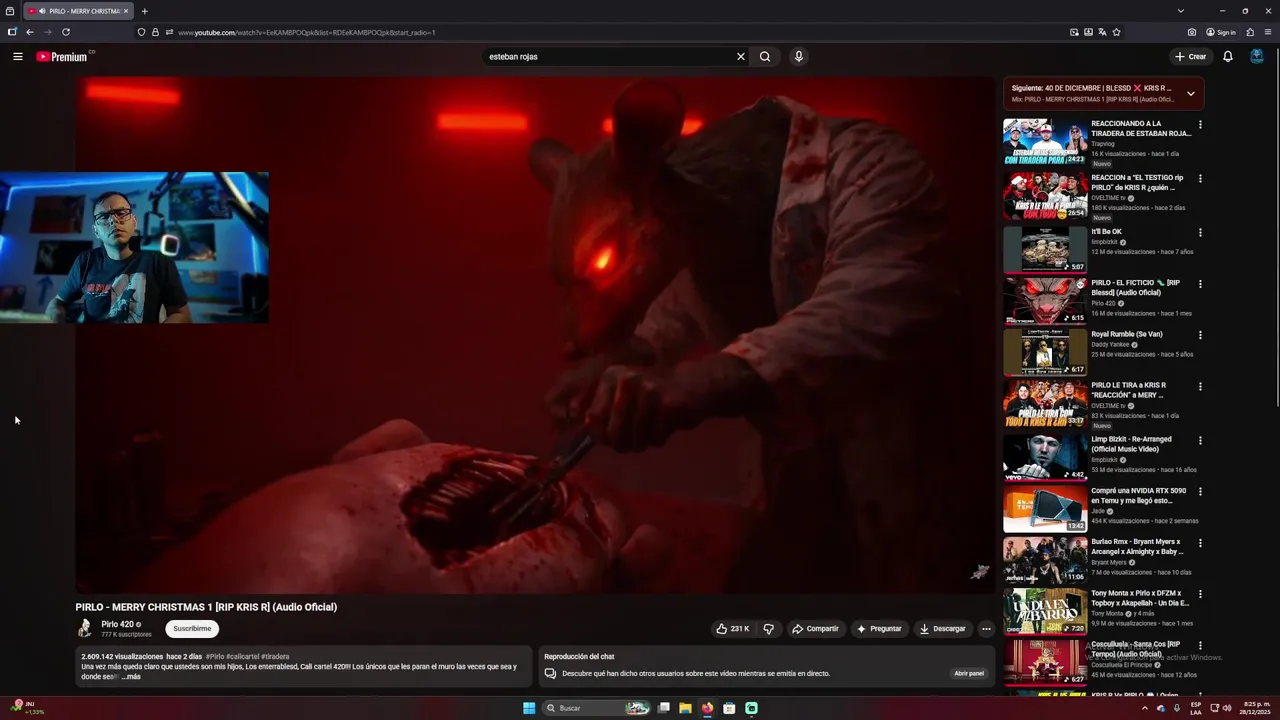
Task: Open taskbar volume control
Action: pyautogui.click(x=1227, y=708)
